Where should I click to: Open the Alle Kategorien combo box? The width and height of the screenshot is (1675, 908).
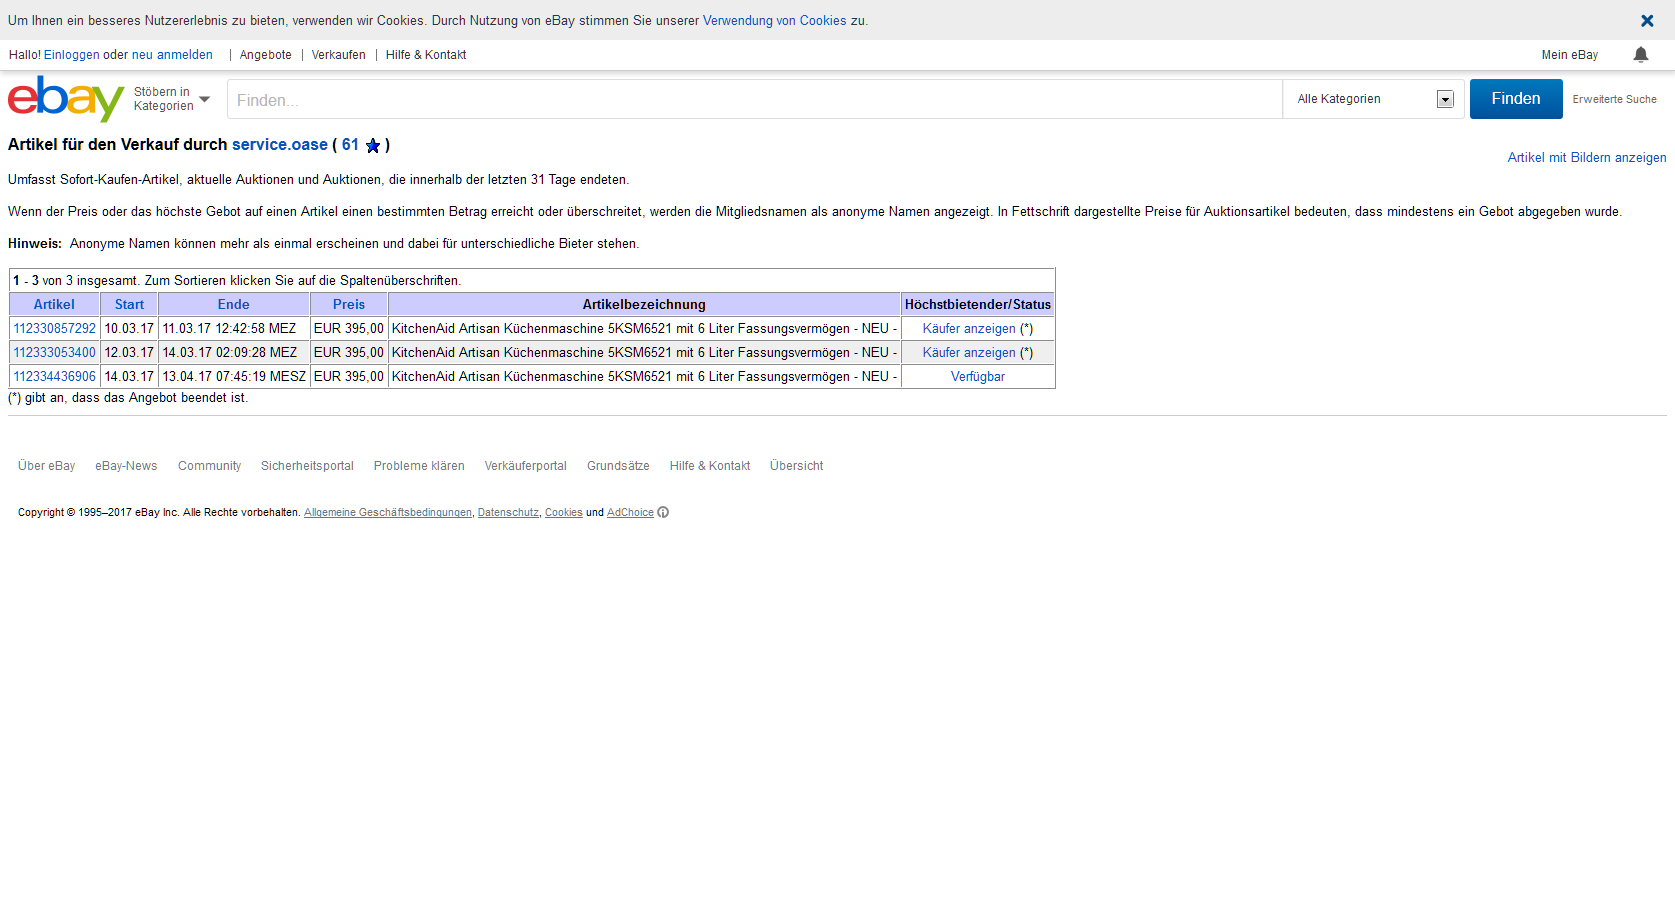(x=1373, y=99)
